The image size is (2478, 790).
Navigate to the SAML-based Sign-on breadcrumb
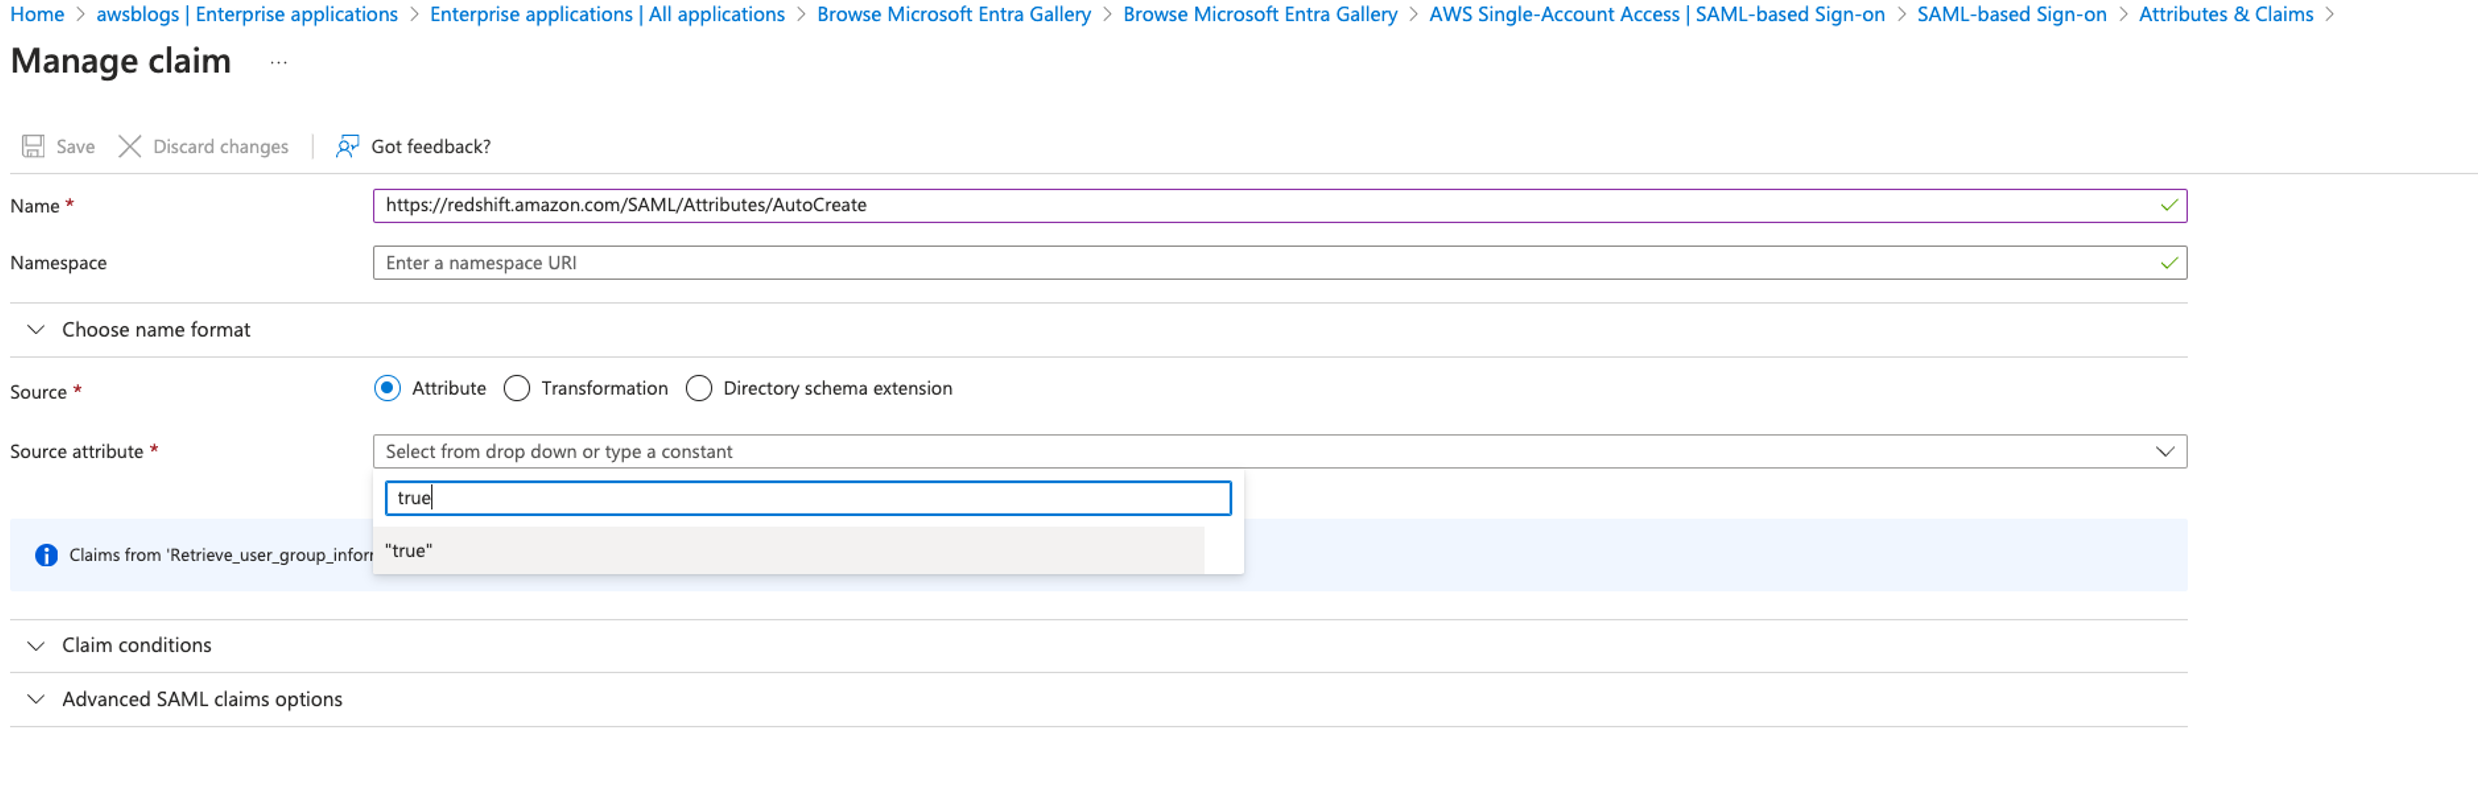coord(2011,14)
